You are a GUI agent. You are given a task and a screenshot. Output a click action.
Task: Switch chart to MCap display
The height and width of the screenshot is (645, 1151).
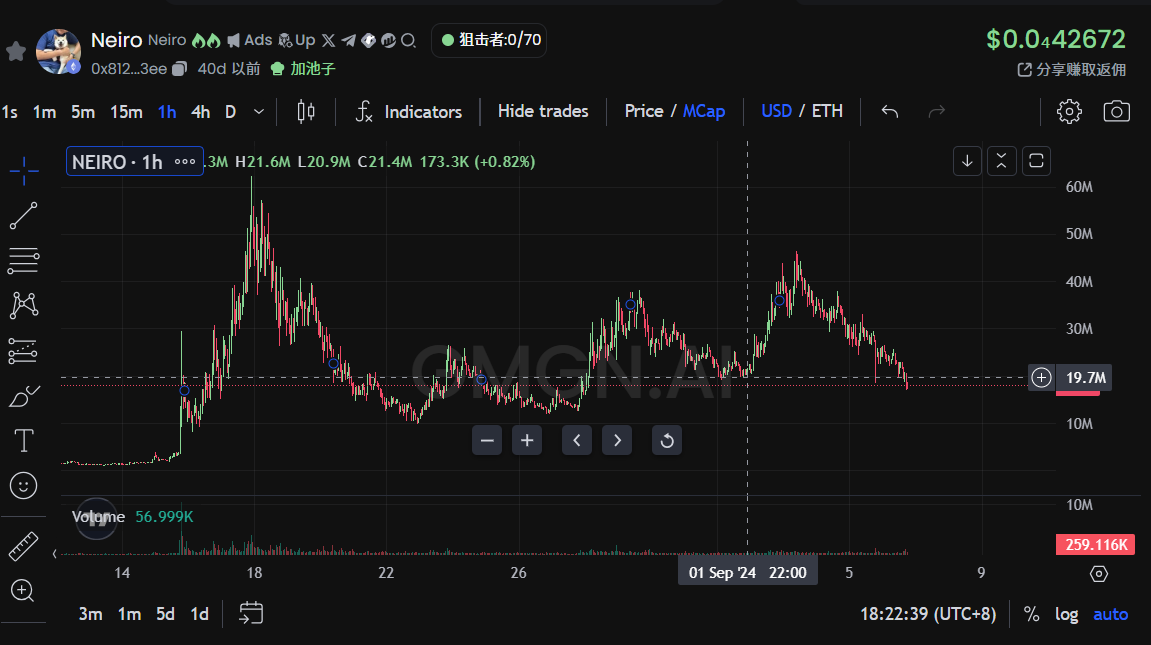tap(704, 111)
